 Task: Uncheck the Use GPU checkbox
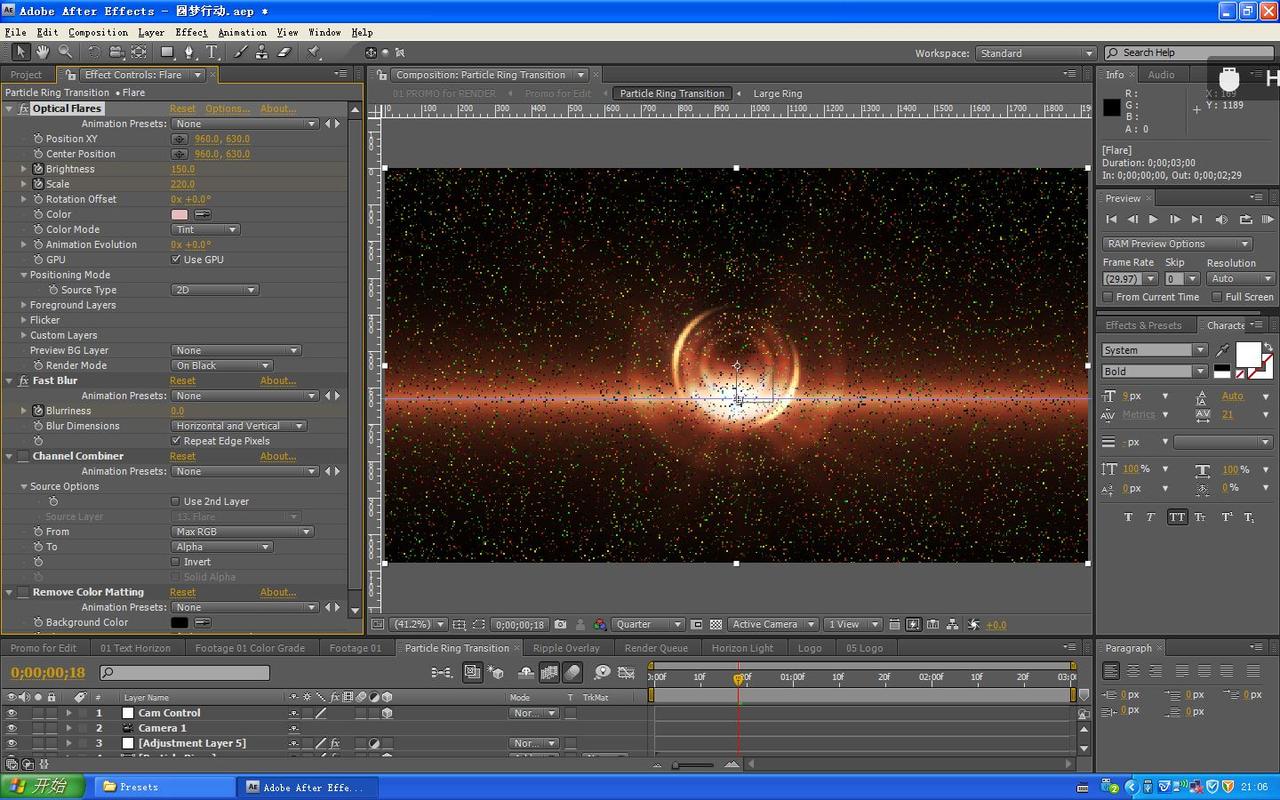(x=176, y=259)
